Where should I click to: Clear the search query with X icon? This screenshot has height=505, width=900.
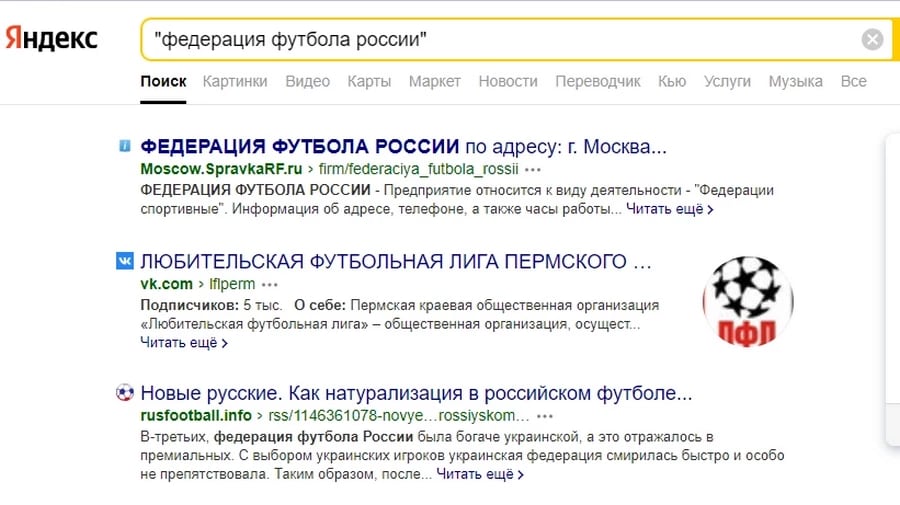coord(872,39)
